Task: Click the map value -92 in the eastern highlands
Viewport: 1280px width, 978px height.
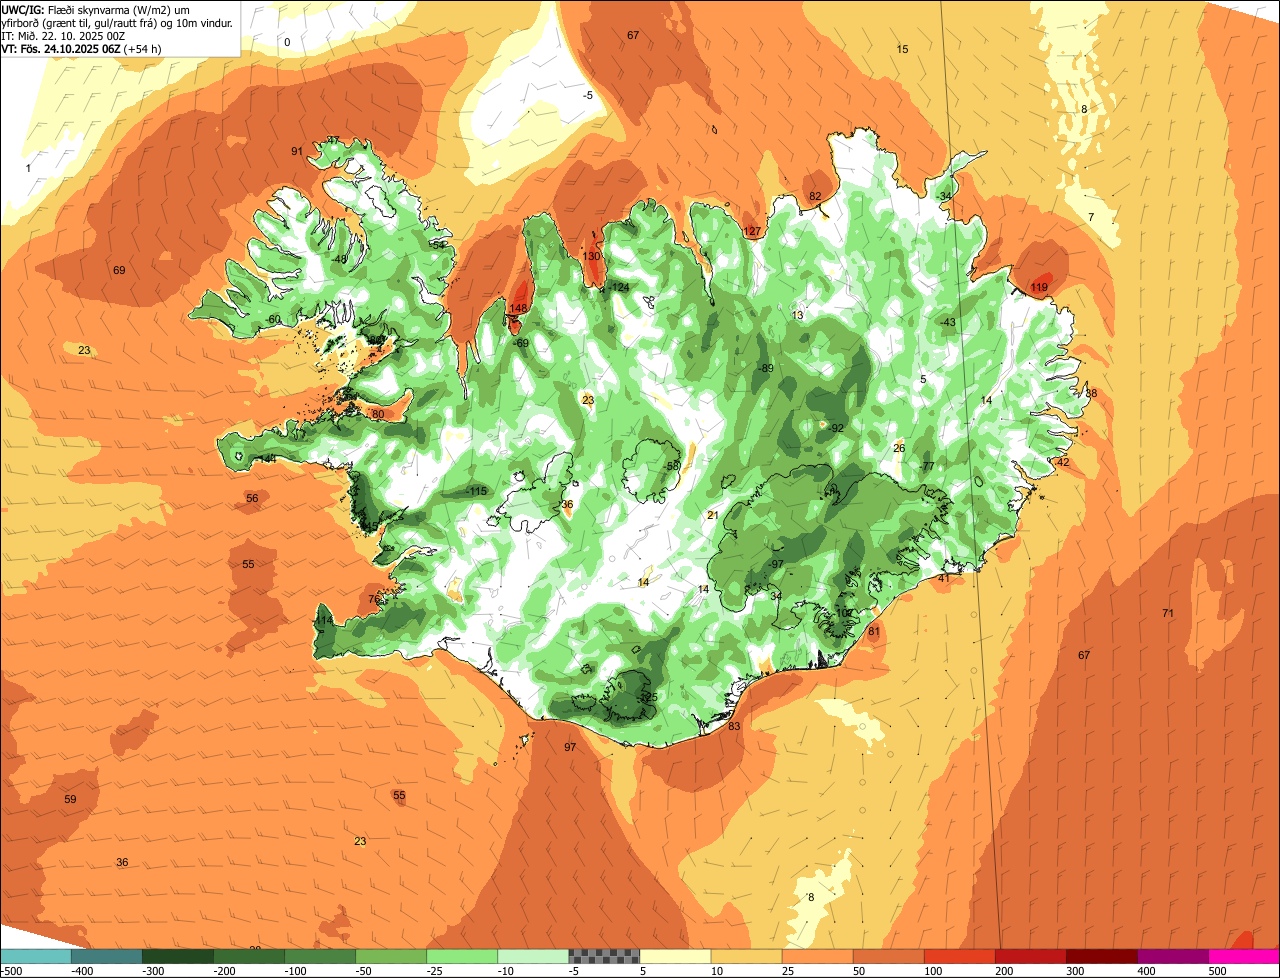Action: point(837,428)
